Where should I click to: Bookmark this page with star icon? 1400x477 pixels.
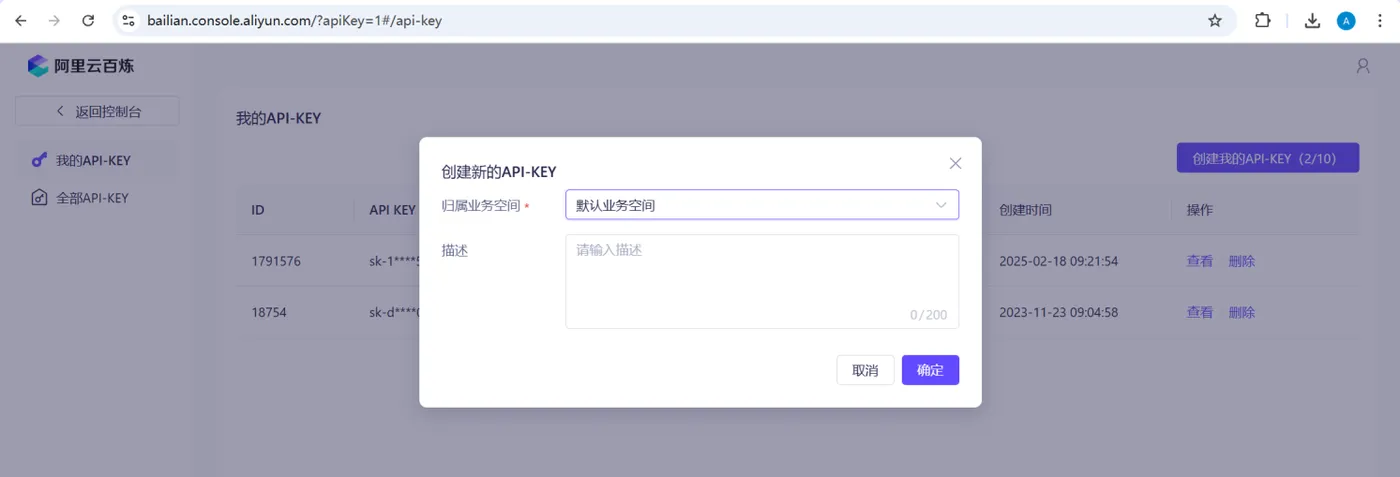tap(1215, 20)
